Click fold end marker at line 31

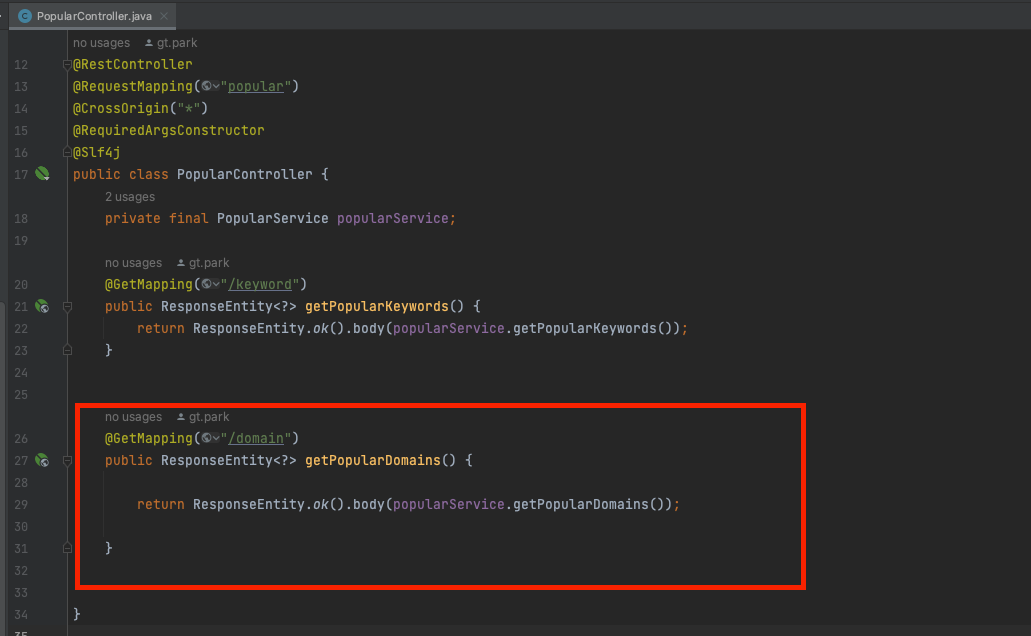pyautogui.click(x=67, y=548)
